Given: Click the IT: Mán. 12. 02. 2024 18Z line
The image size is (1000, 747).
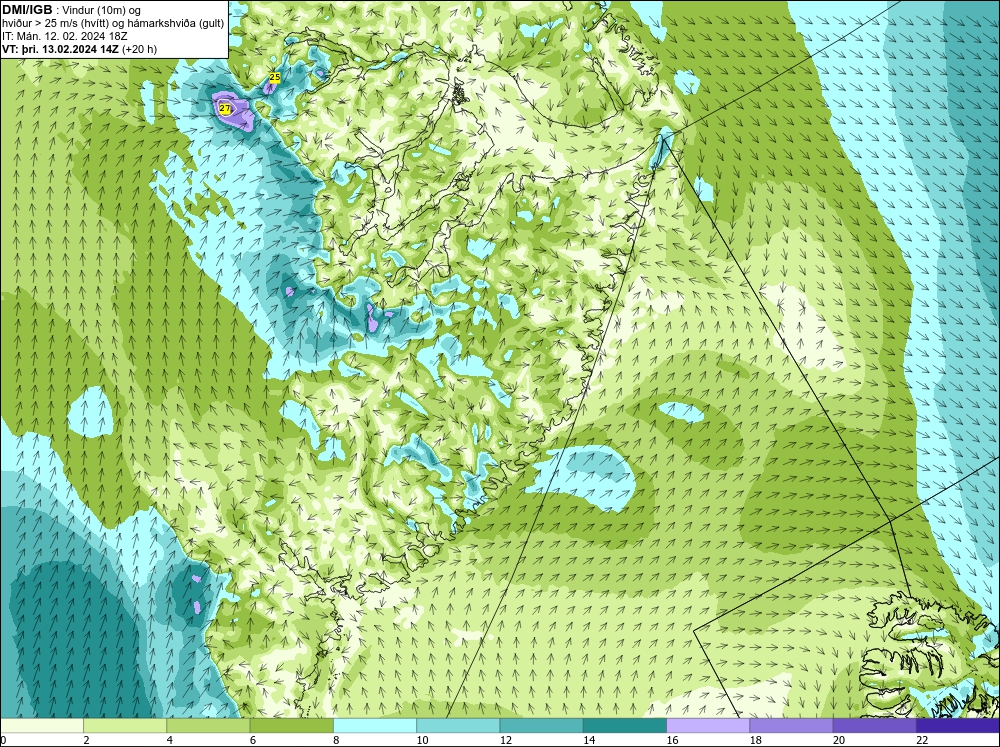Looking at the screenshot, I should coord(64,36).
